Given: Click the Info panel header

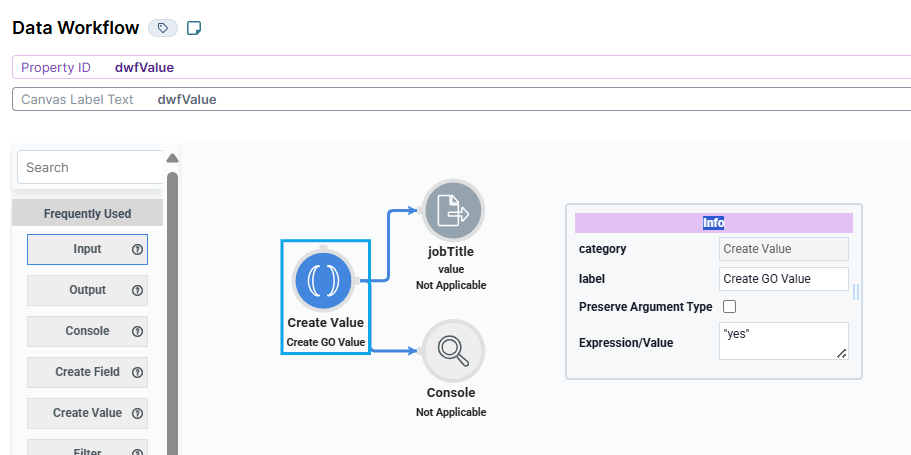Looking at the screenshot, I should click(x=713, y=223).
